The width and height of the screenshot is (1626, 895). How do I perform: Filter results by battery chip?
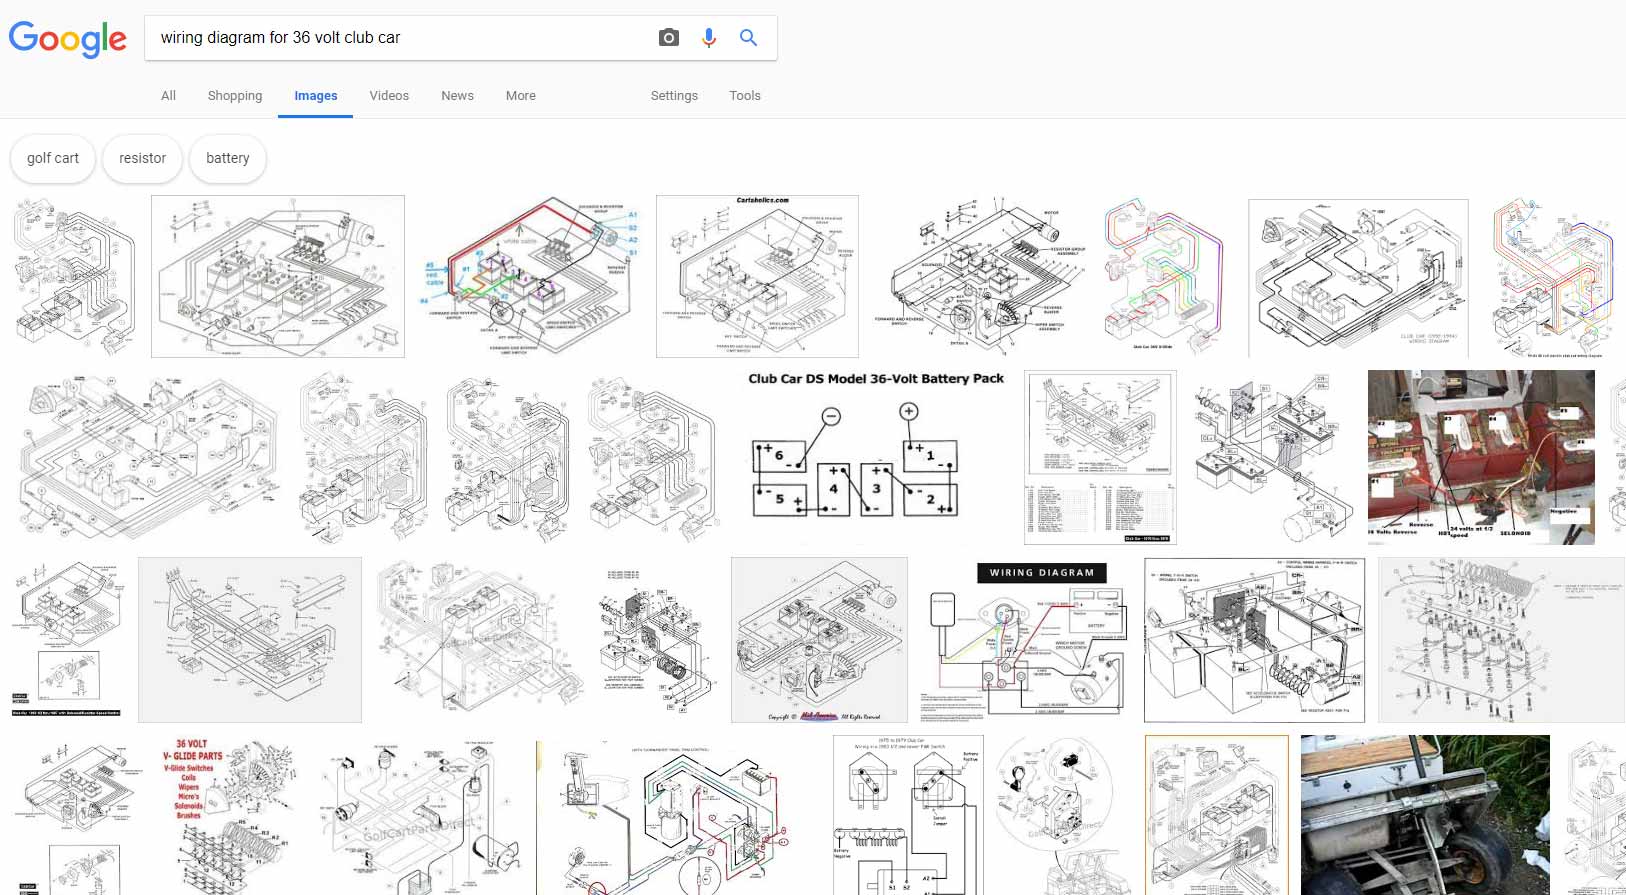(228, 158)
